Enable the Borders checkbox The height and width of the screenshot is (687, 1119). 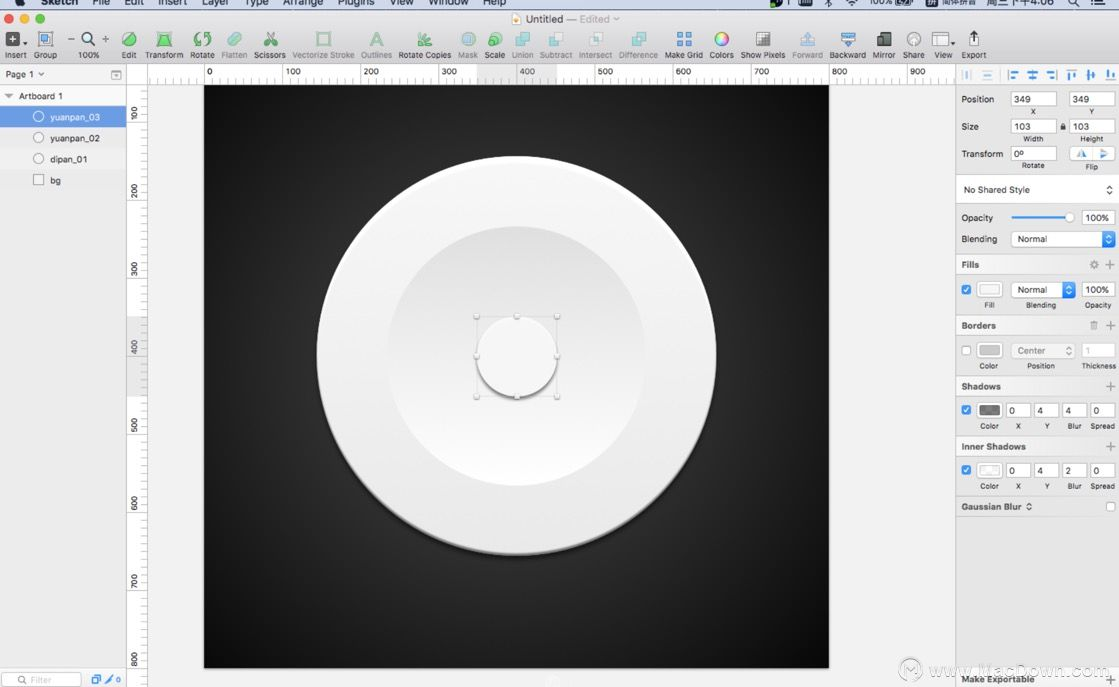[966, 350]
